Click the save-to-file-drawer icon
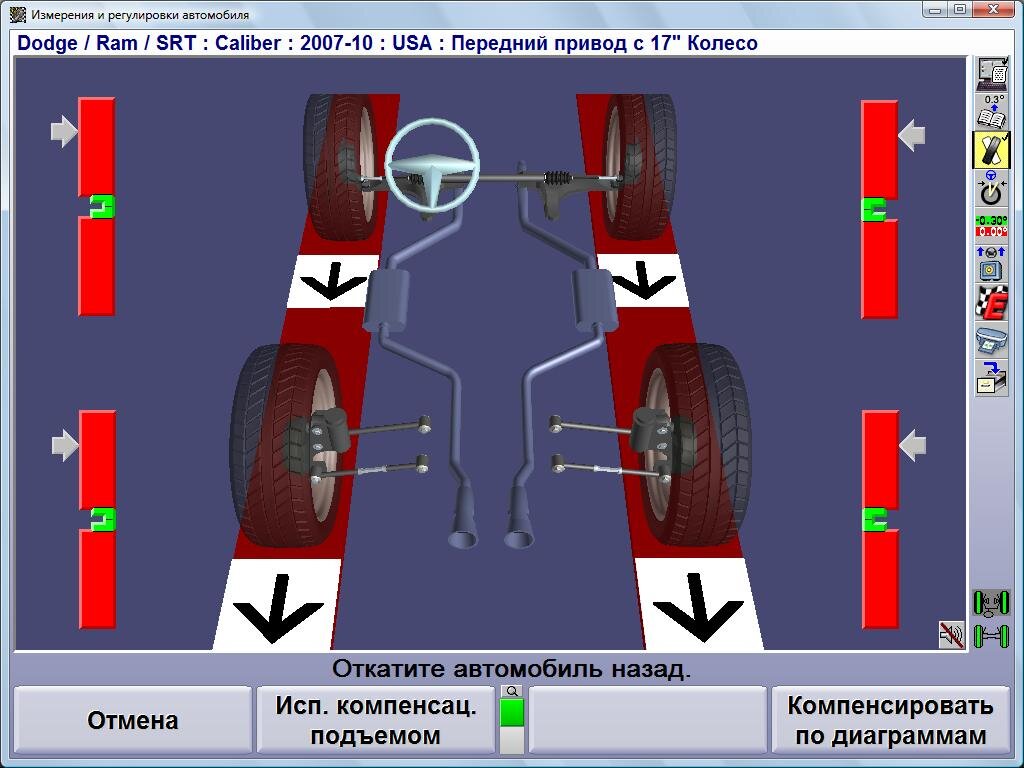The height and width of the screenshot is (768, 1024). [x=991, y=378]
